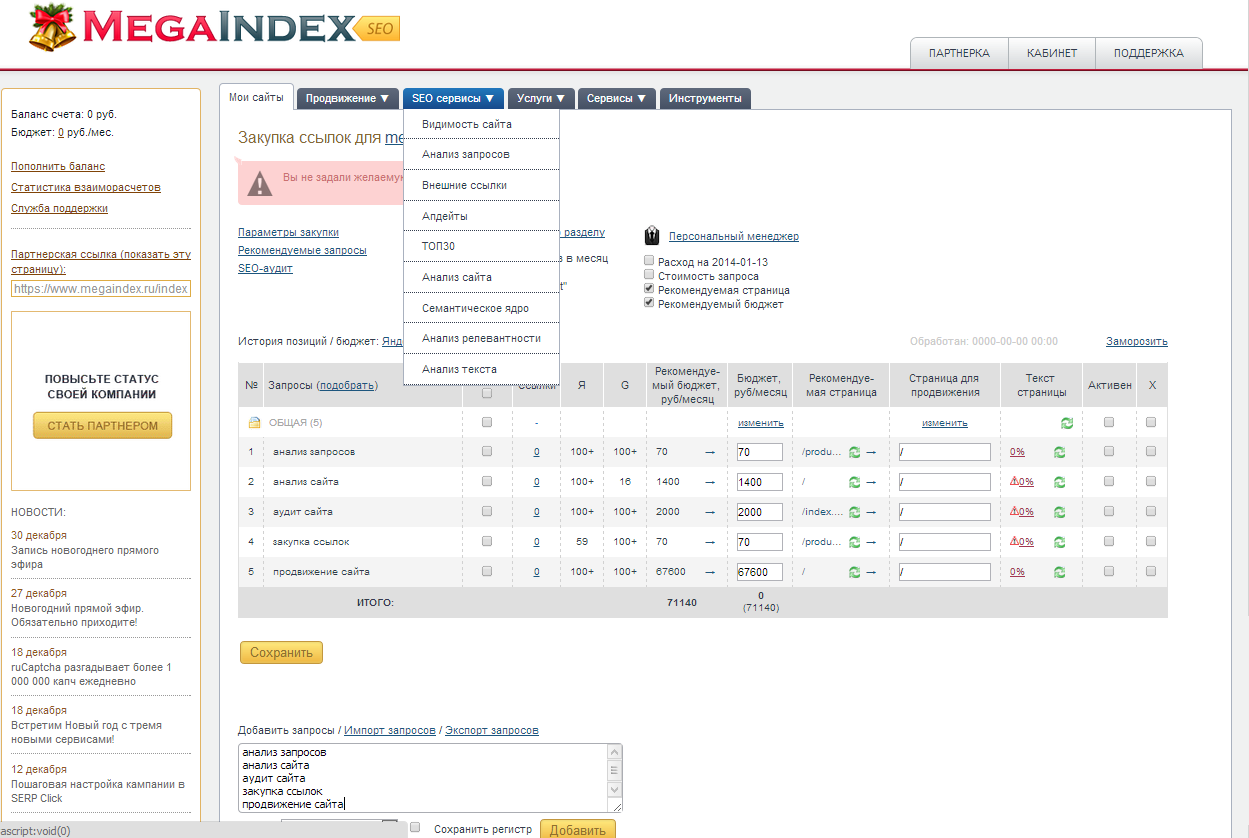Click the СТАТЬ ПАРТНЕРОМ button
This screenshot has width=1249, height=838.
tap(102, 426)
